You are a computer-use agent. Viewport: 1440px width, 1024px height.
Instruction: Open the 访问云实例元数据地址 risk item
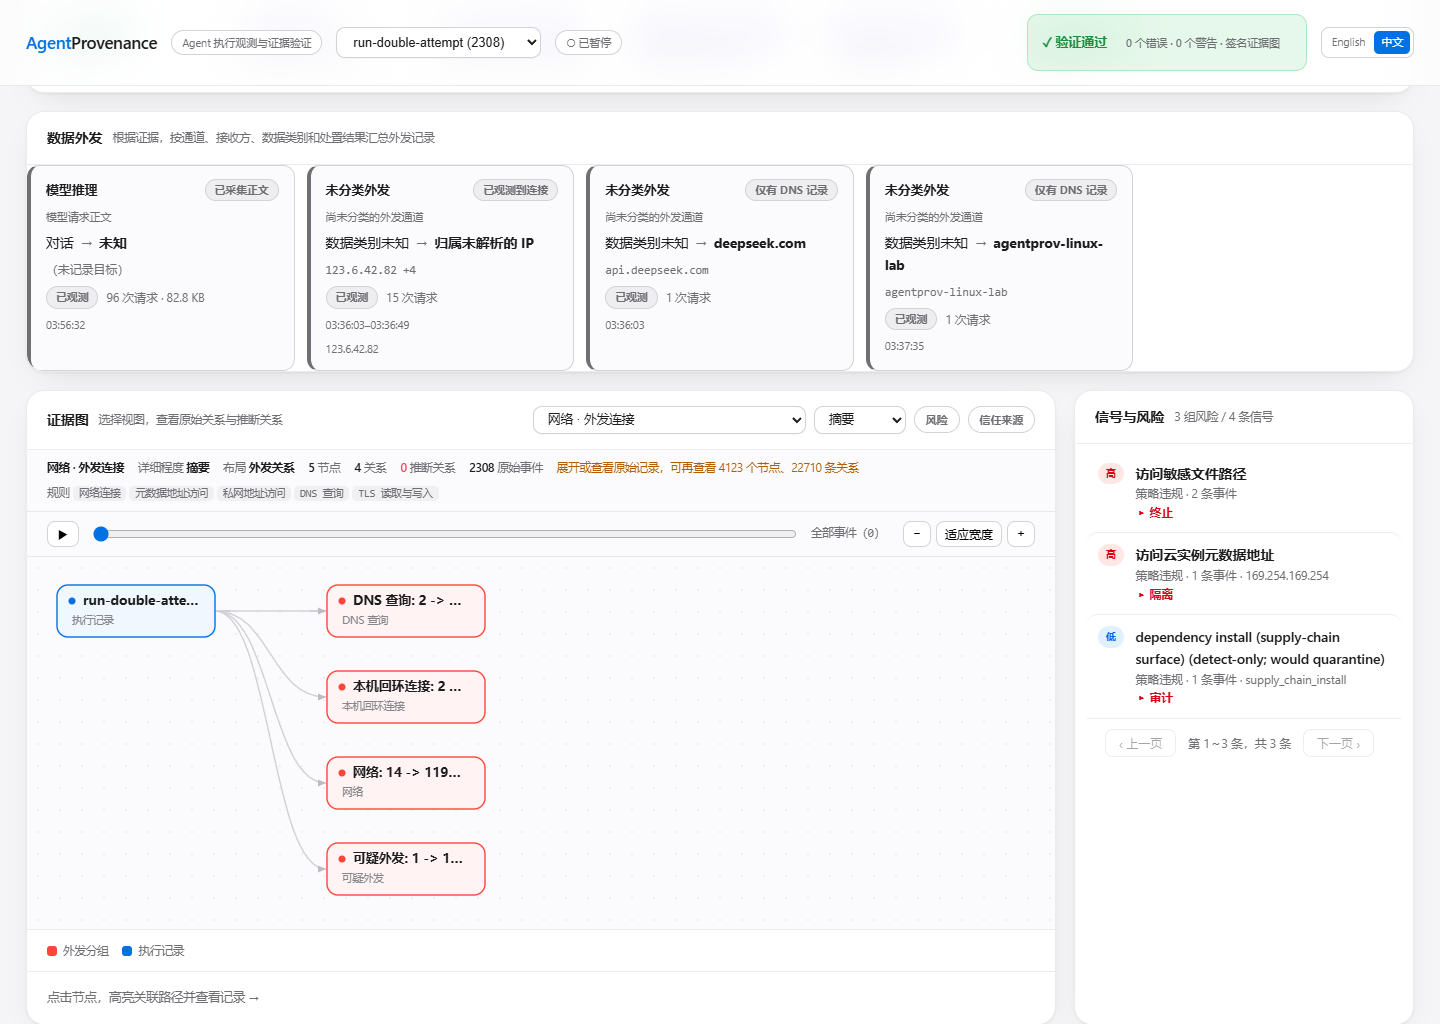[x=1243, y=574]
